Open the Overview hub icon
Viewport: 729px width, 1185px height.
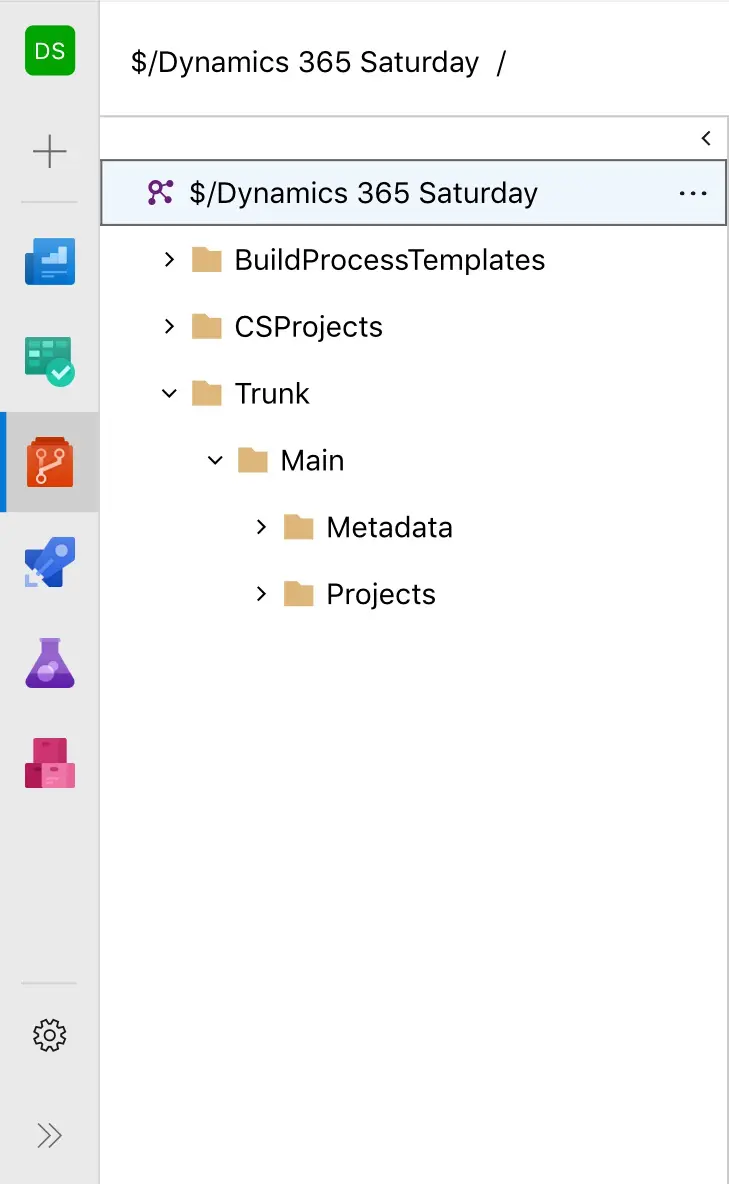click(50, 261)
